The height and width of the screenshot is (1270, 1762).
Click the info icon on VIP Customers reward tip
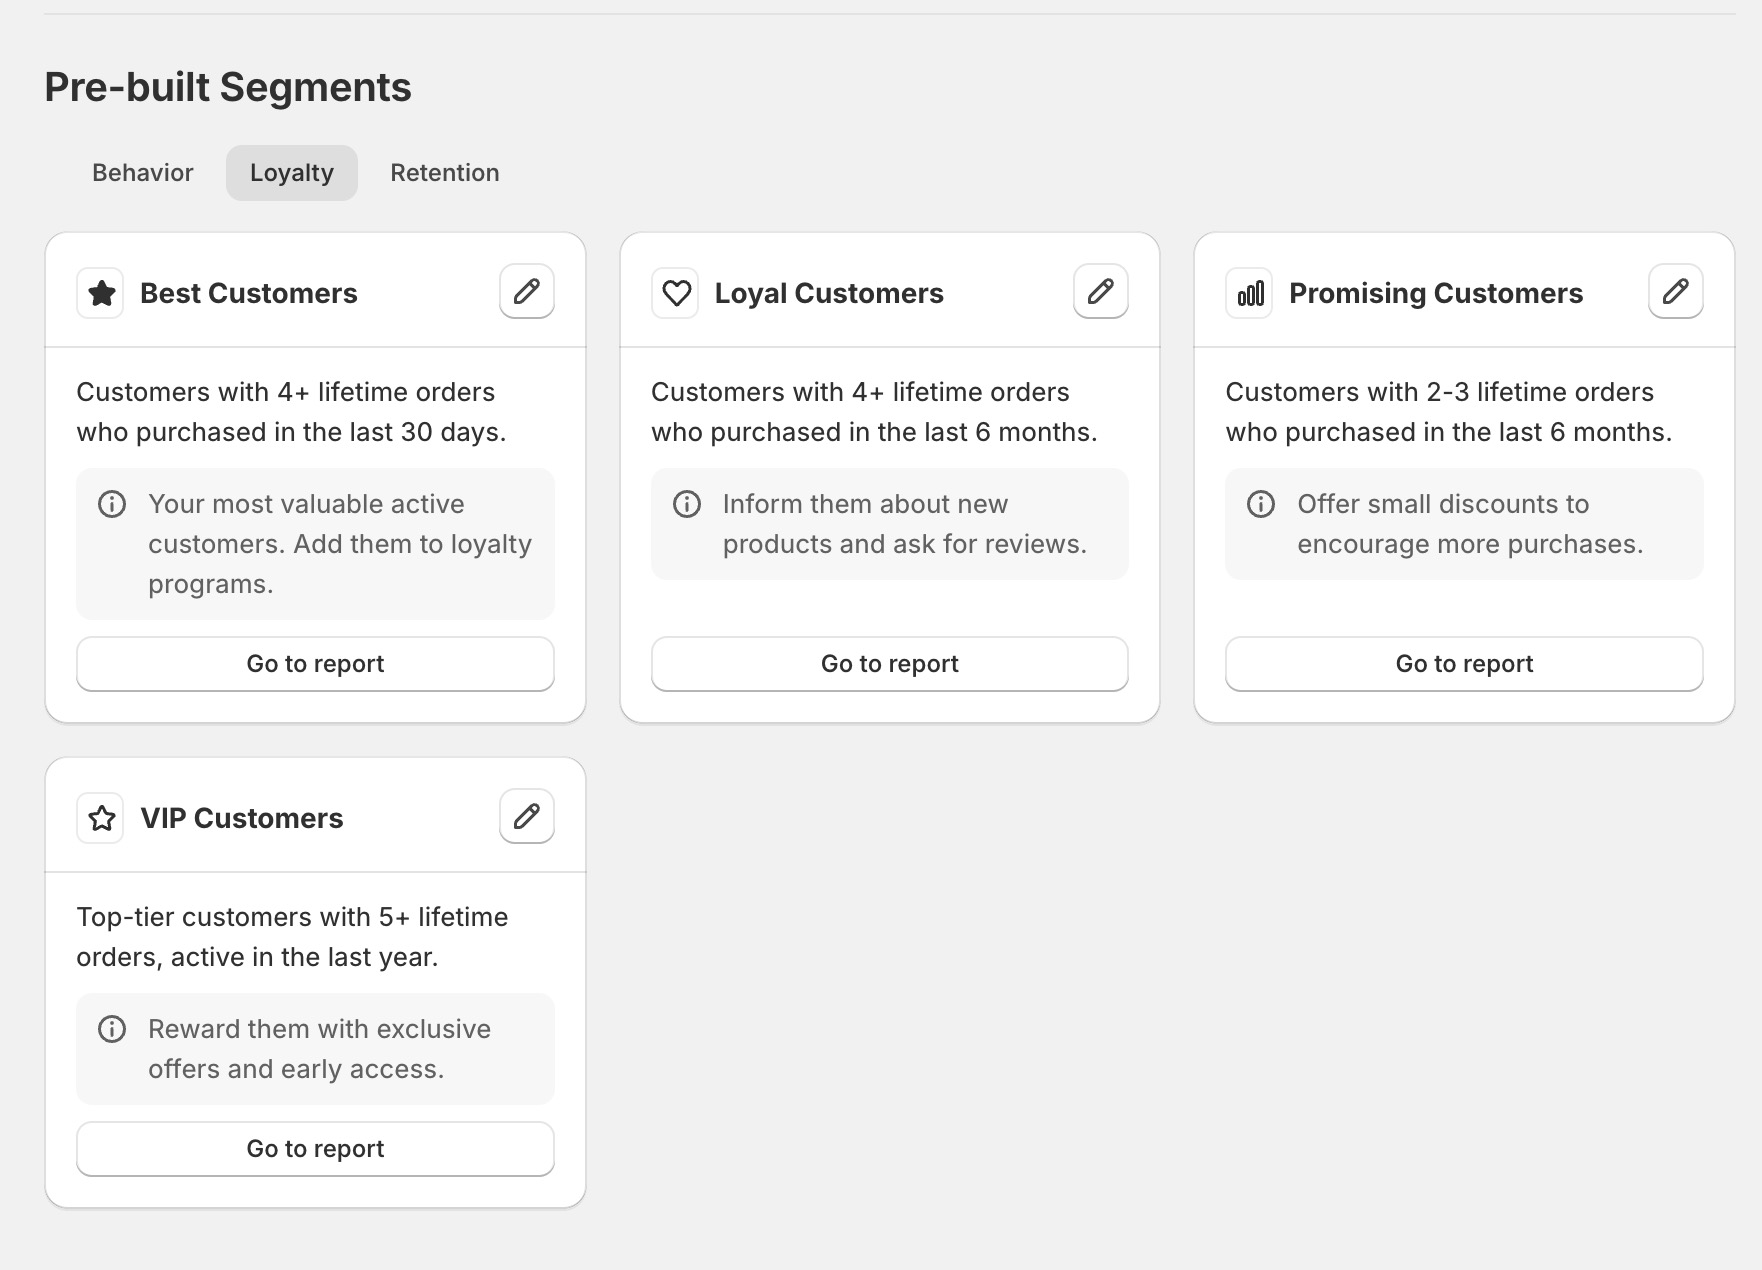point(112,1028)
